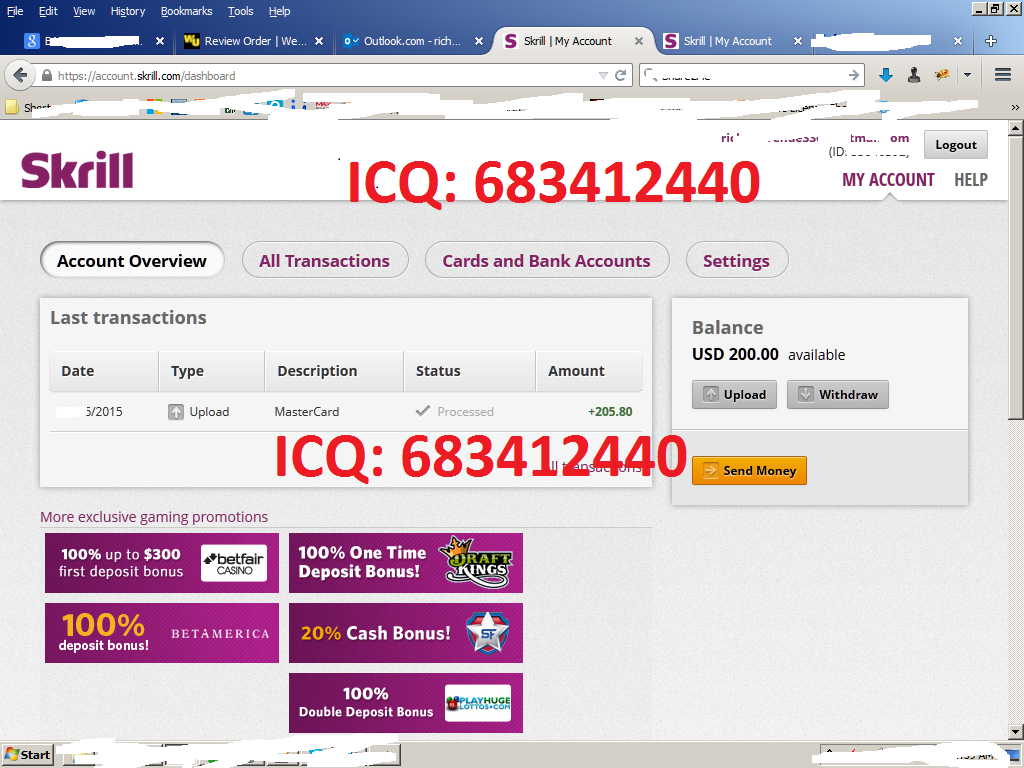This screenshot has height=768, width=1024.
Task: Open the Firefox hamburger menu
Action: point(1002,74)
